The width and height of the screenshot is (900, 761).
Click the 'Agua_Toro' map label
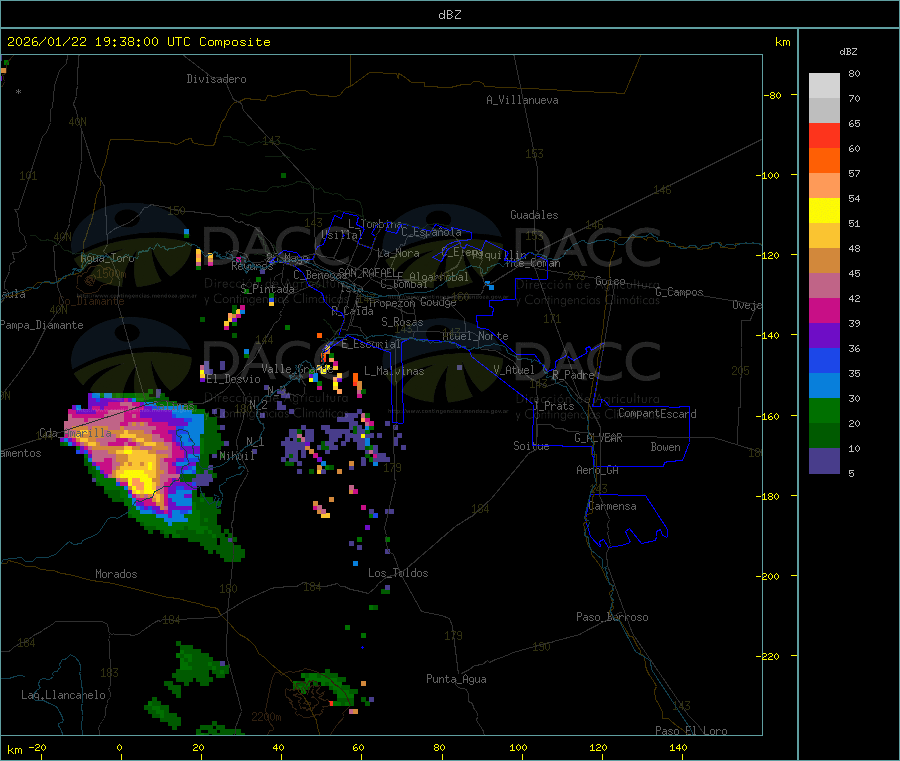point(107,258)
